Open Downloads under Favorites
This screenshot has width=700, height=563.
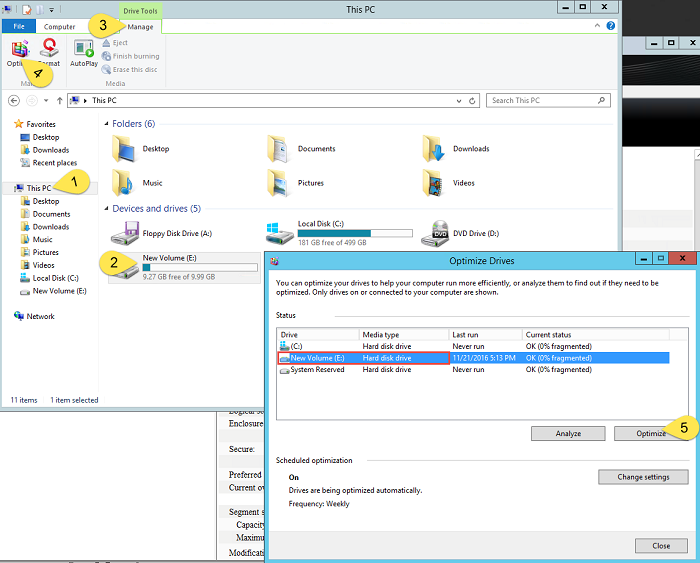(x=45, y=150)
